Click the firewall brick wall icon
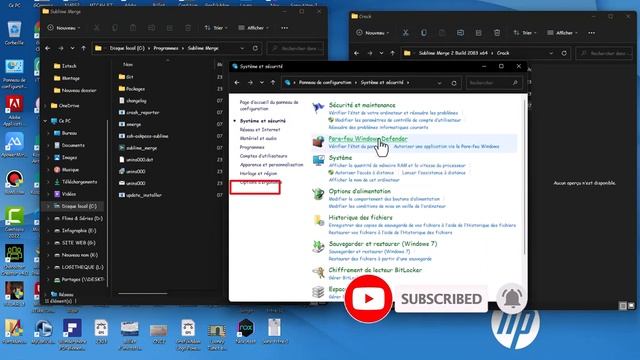The image size is (640, 360). coord(318,141)
